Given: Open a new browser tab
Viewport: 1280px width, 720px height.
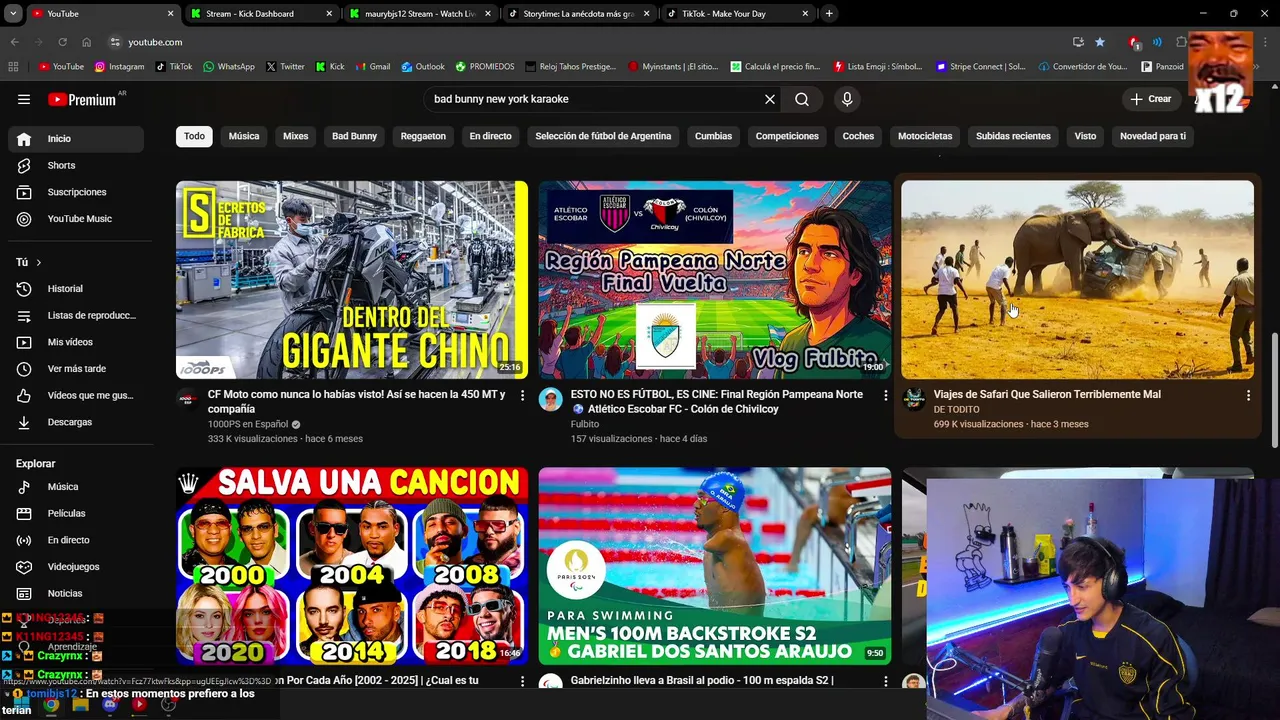Looking at the screenshot, I should [829, 14].
